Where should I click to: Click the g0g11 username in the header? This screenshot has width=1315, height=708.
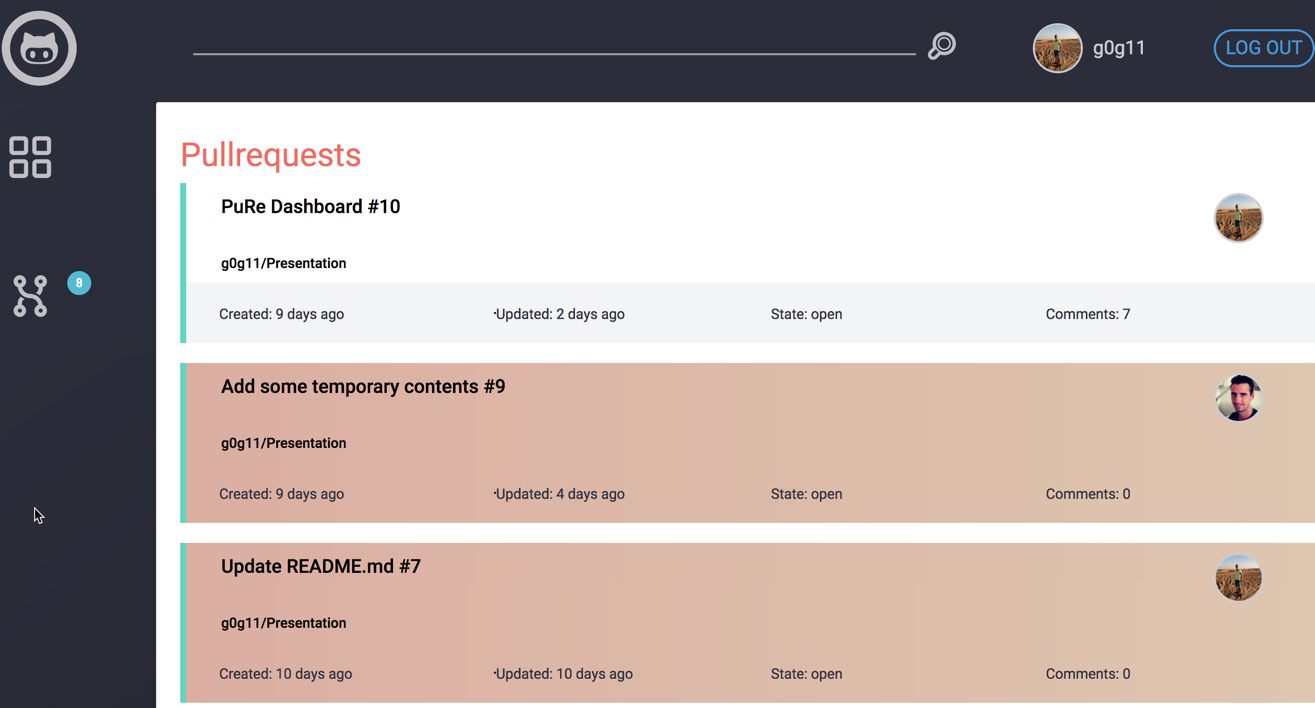[1119, 47]
